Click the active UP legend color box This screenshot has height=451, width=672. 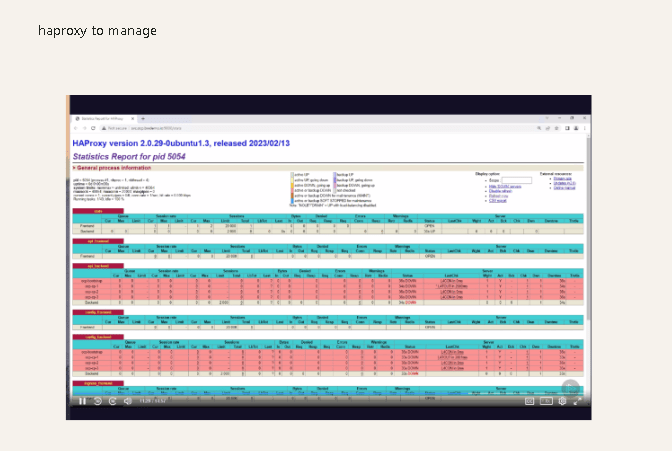point(292,175)
